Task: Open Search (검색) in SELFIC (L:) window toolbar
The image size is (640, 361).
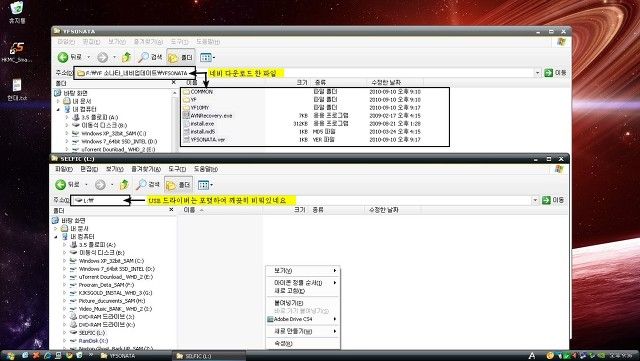Action: pyautogui.click(x=148, y=185)
